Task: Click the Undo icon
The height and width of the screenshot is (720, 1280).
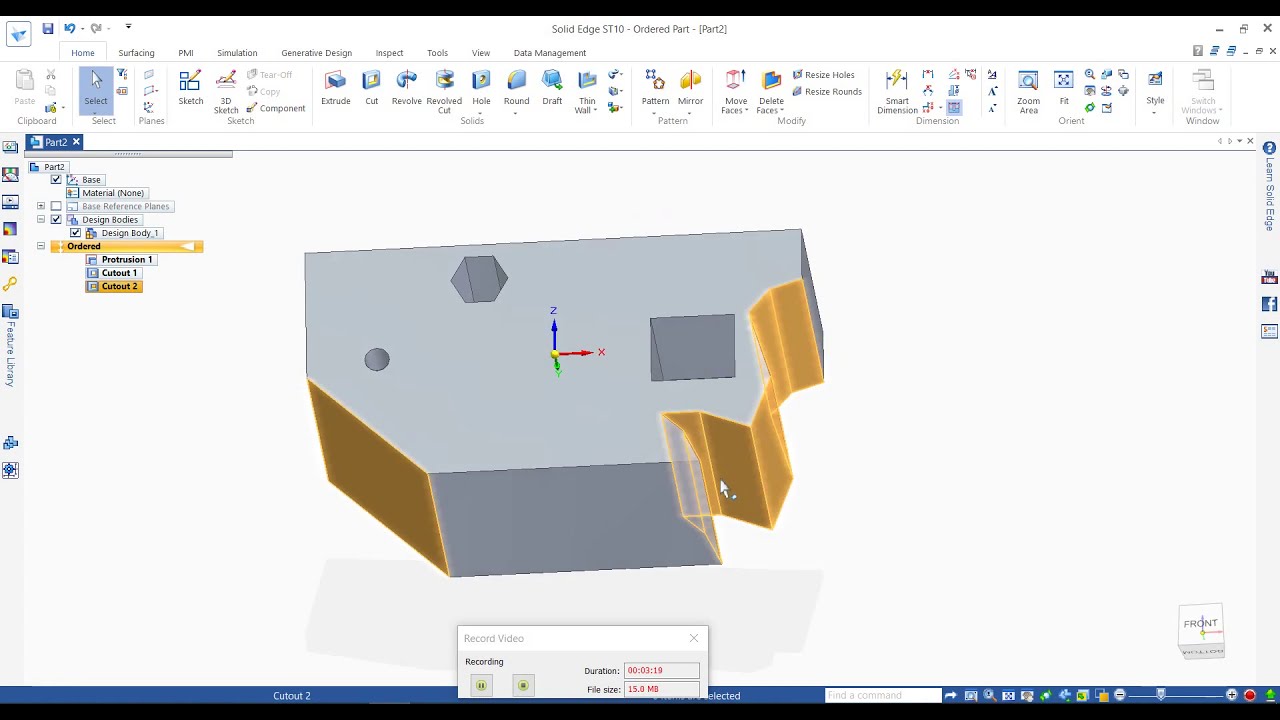Action: click(x=69, y=29)
